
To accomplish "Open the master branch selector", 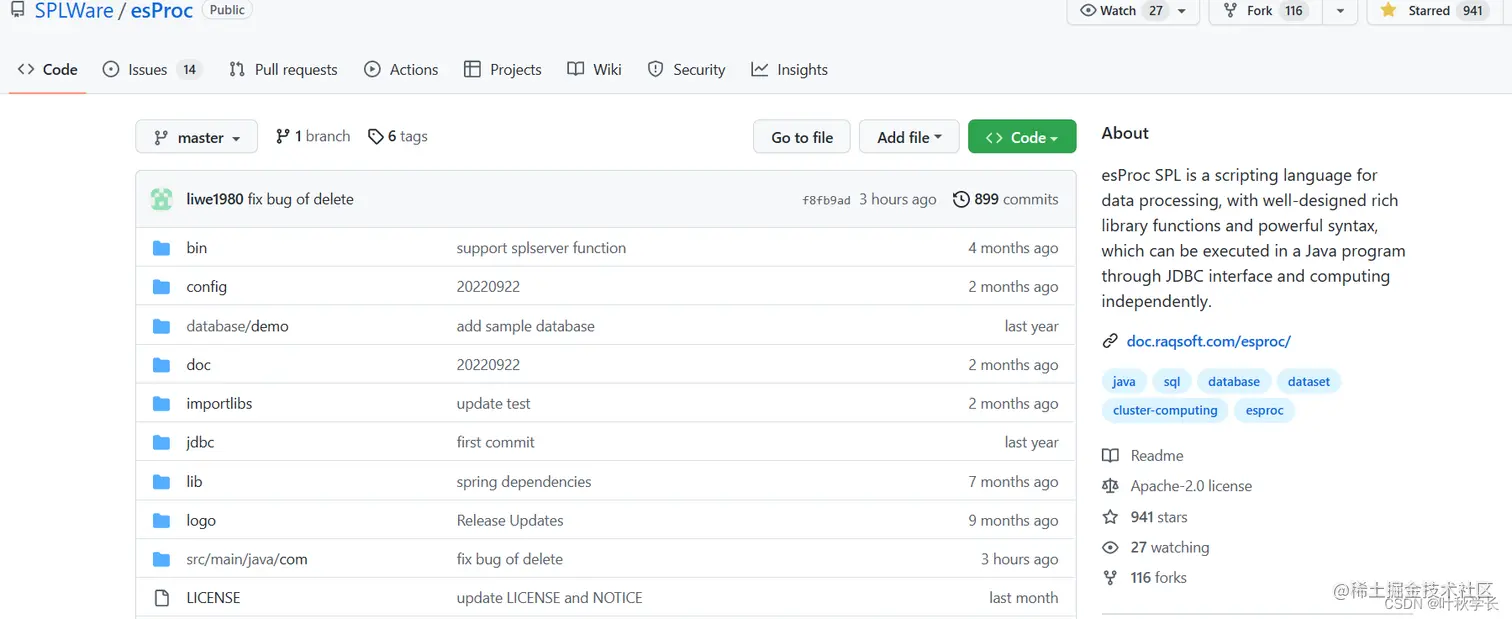I will point(197,137).
